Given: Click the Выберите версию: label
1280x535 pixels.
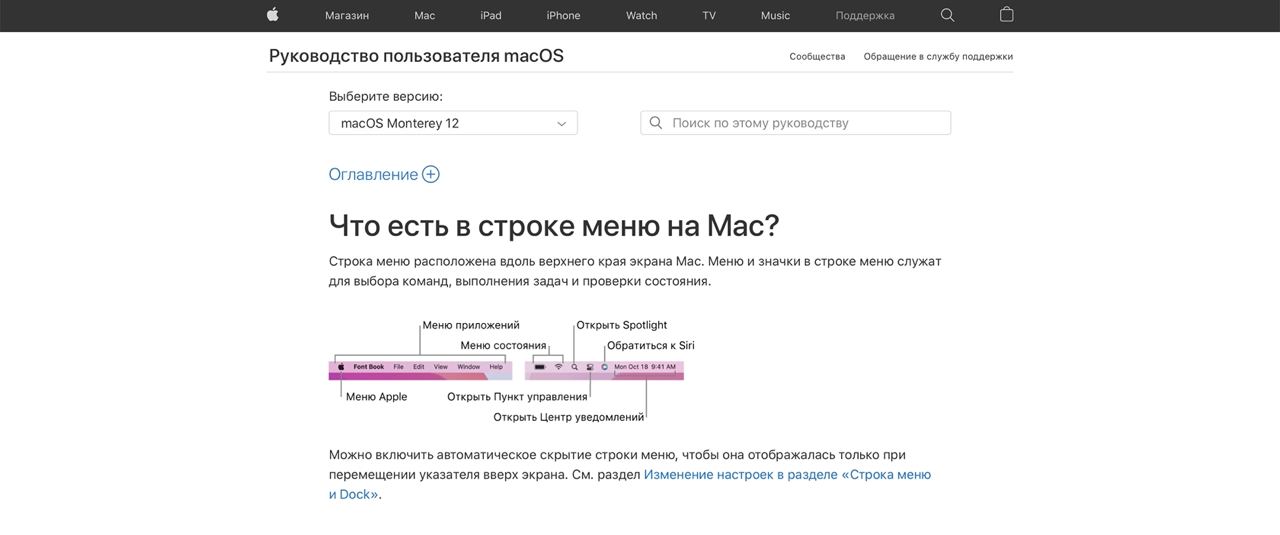Looking at the screenshot, I should 386,97.
